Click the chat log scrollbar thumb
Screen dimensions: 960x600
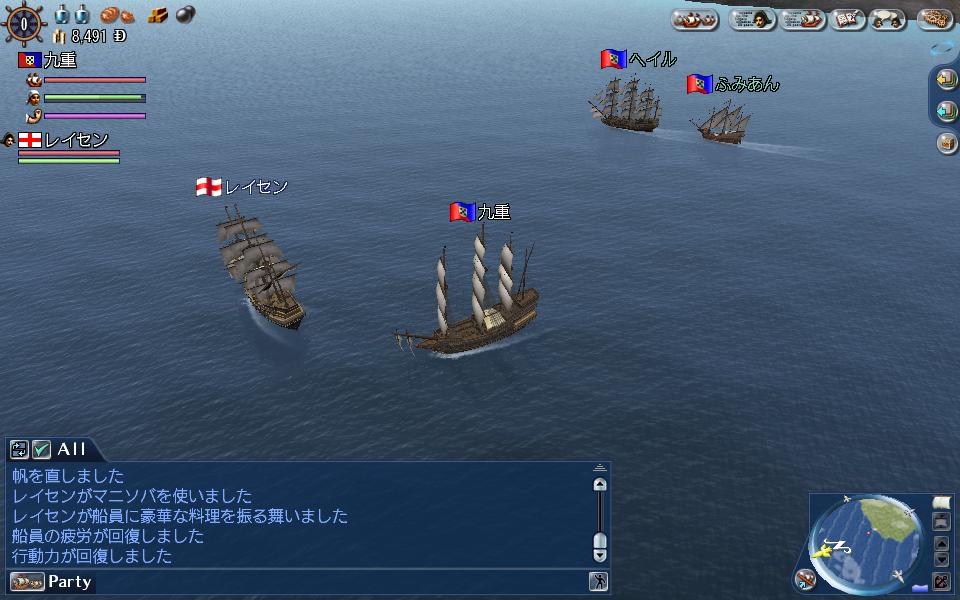pos(600,541)
